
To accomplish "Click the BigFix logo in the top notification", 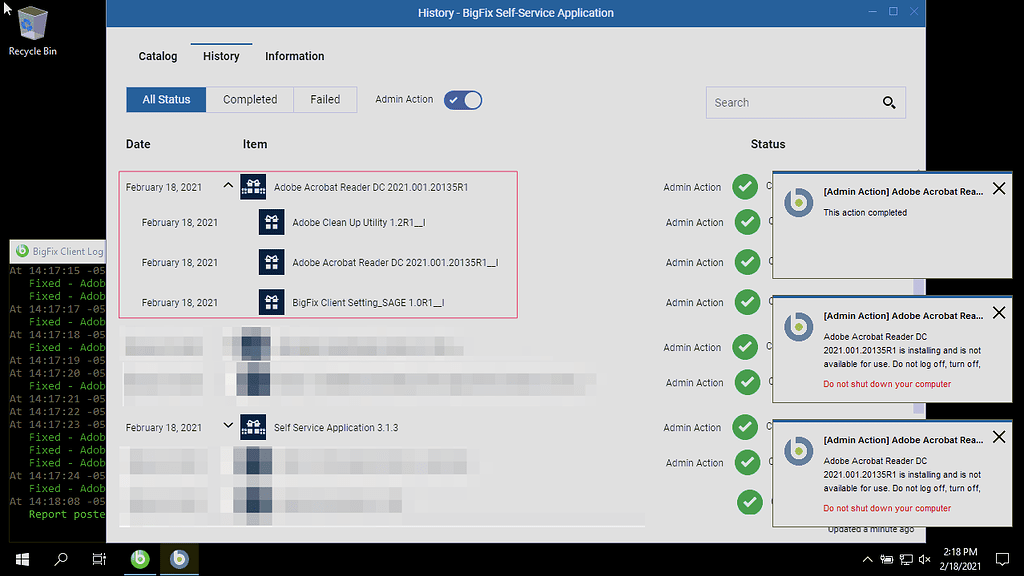I will [798, 202].
